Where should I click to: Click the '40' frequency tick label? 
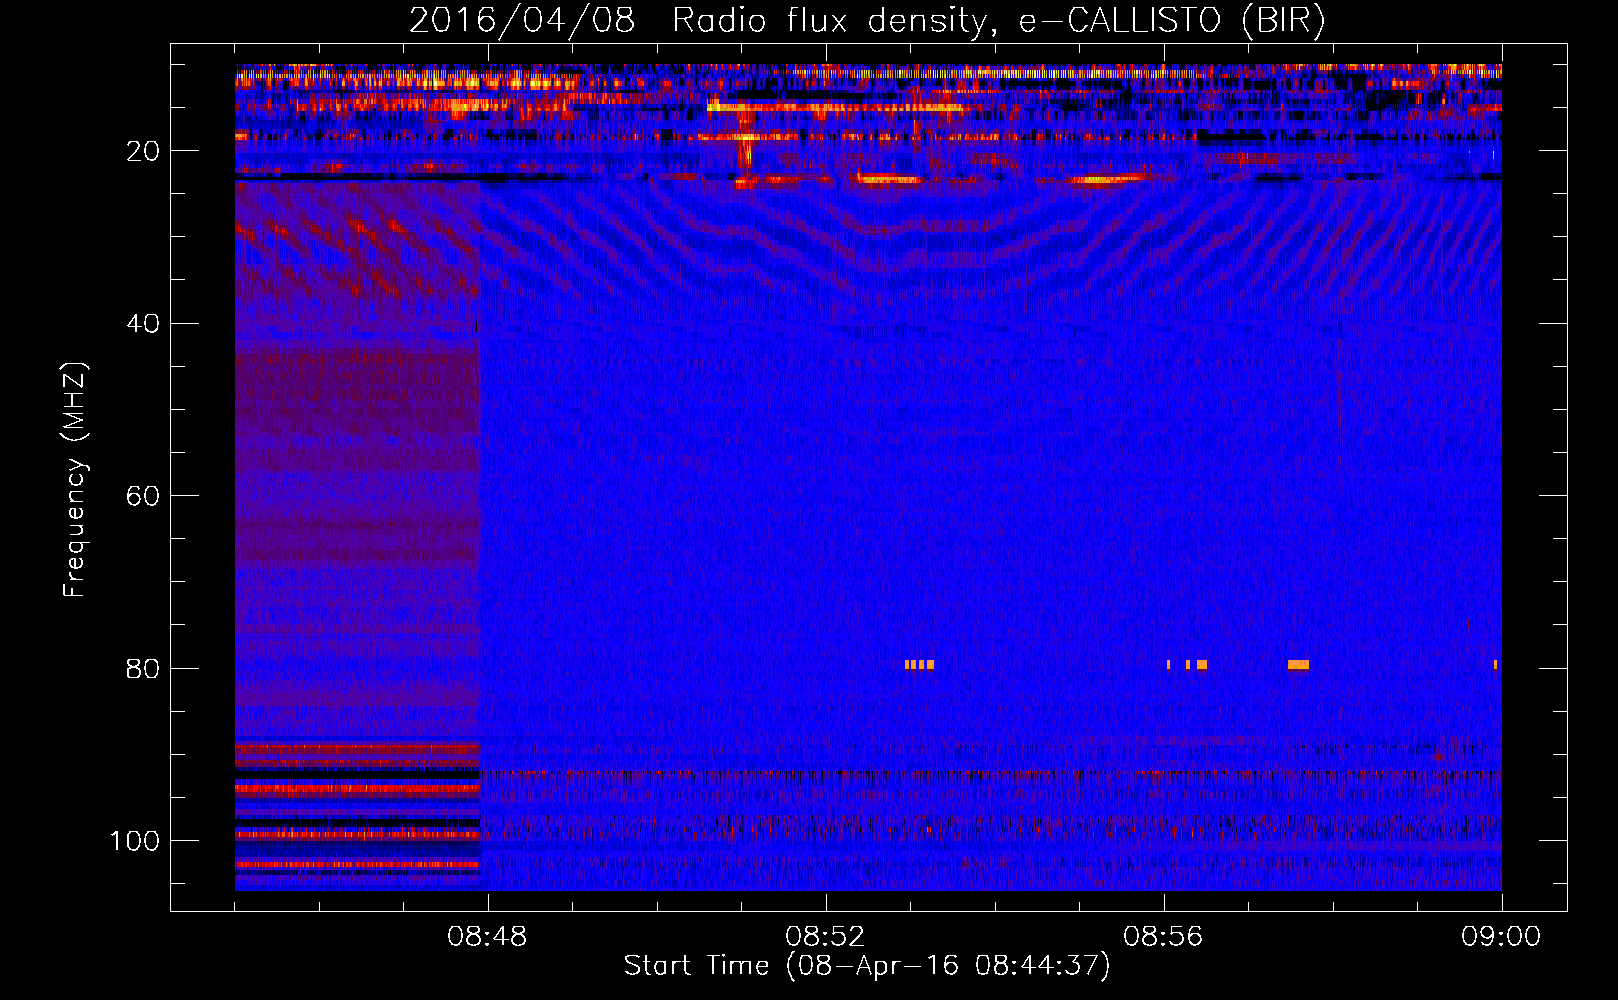click(x=143, y=324)
